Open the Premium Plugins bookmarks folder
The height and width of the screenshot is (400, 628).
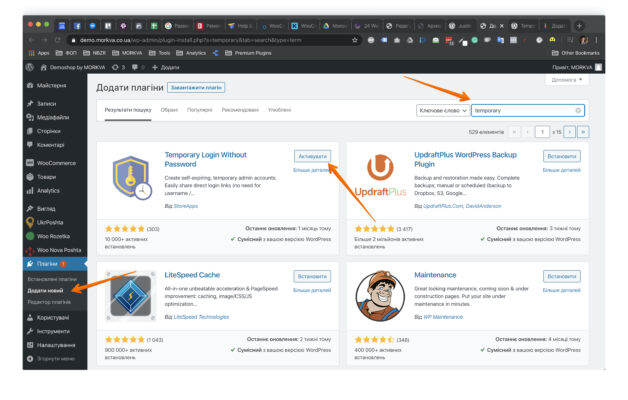(x=248, y=53)
